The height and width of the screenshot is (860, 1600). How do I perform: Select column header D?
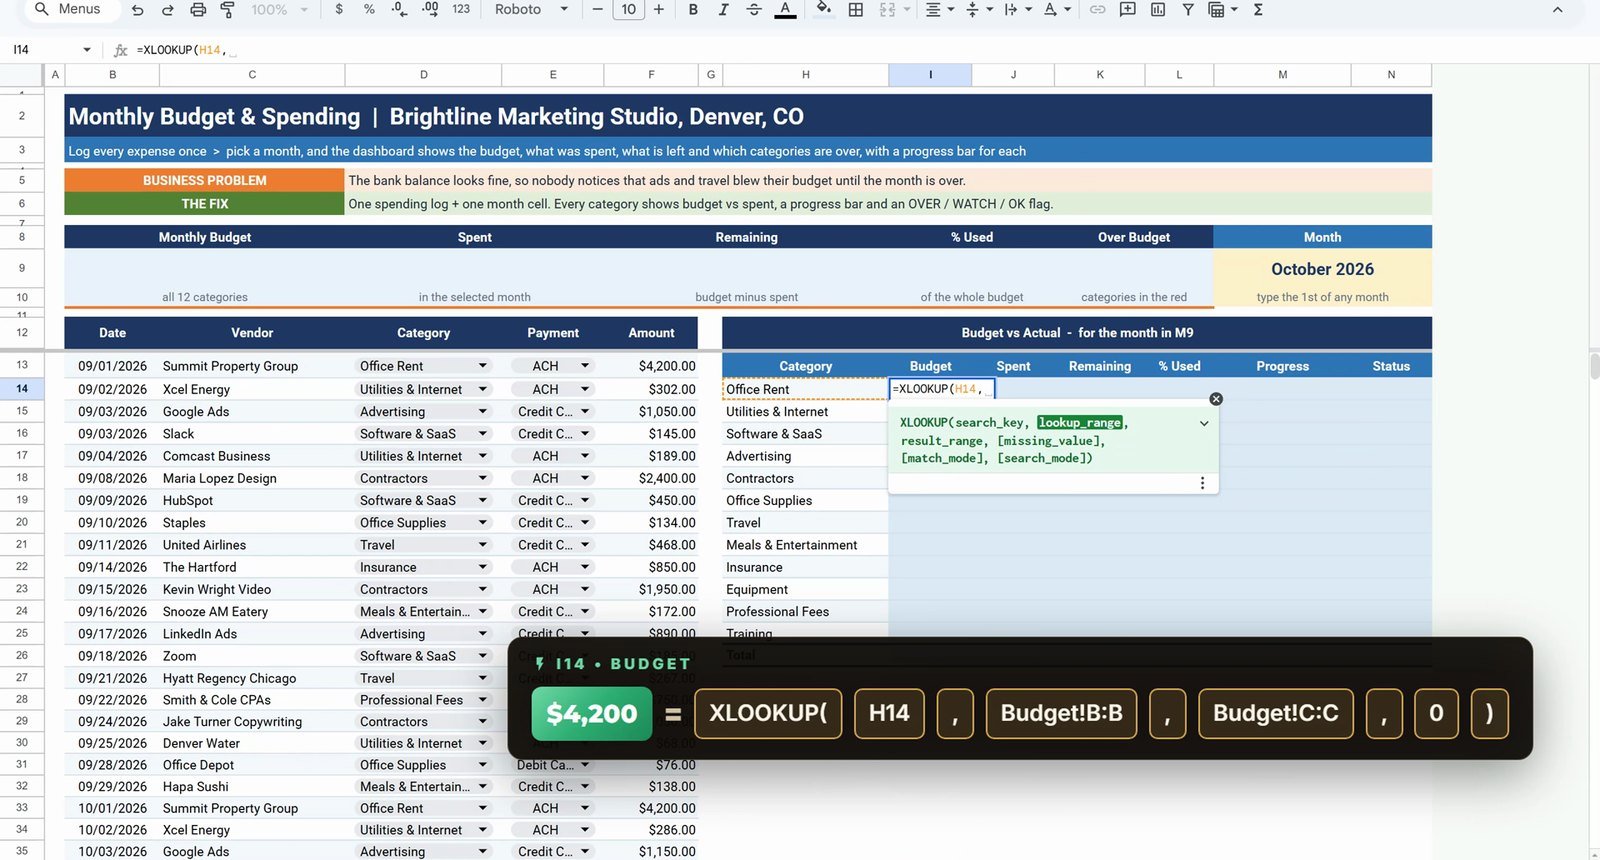click(423, 75)
